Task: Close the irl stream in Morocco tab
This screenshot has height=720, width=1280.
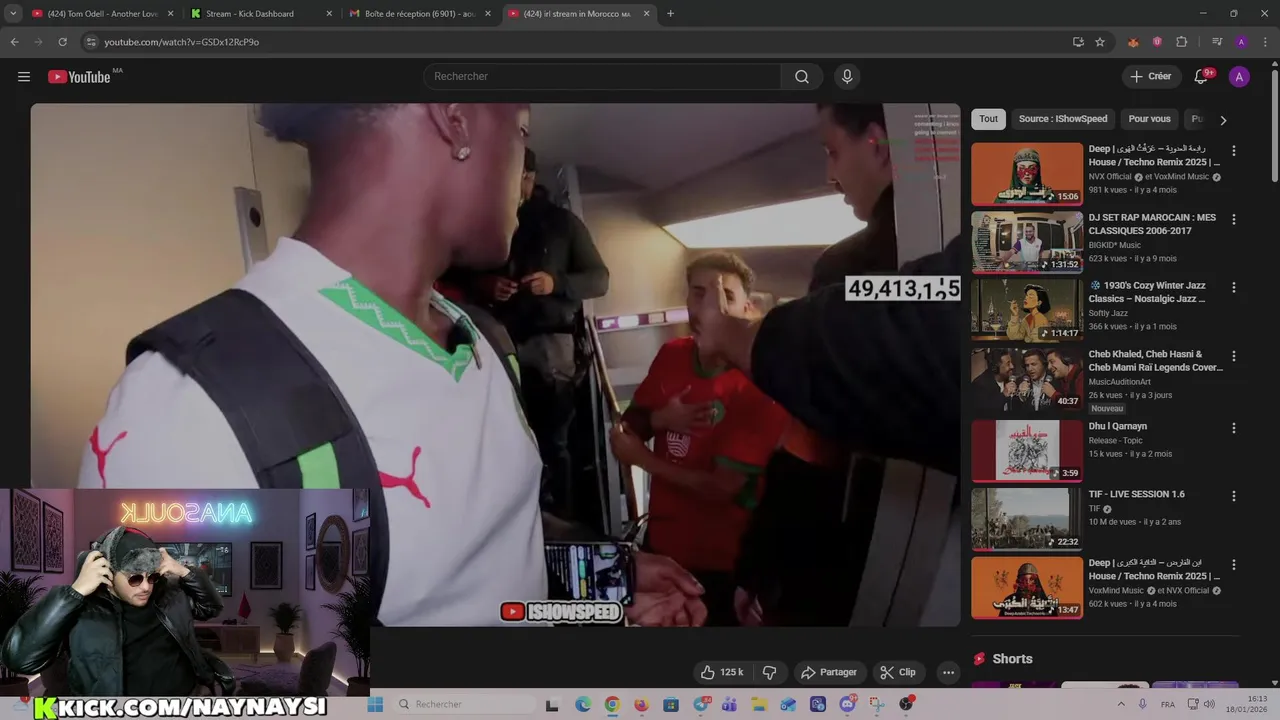Action: coord(647,14)
